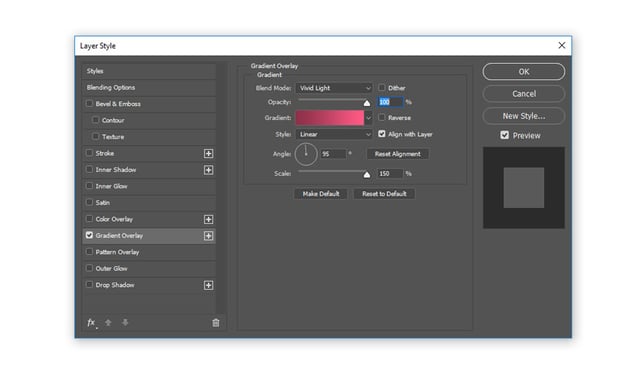Move effect down with the down arrow icon

tap(125, 323)
